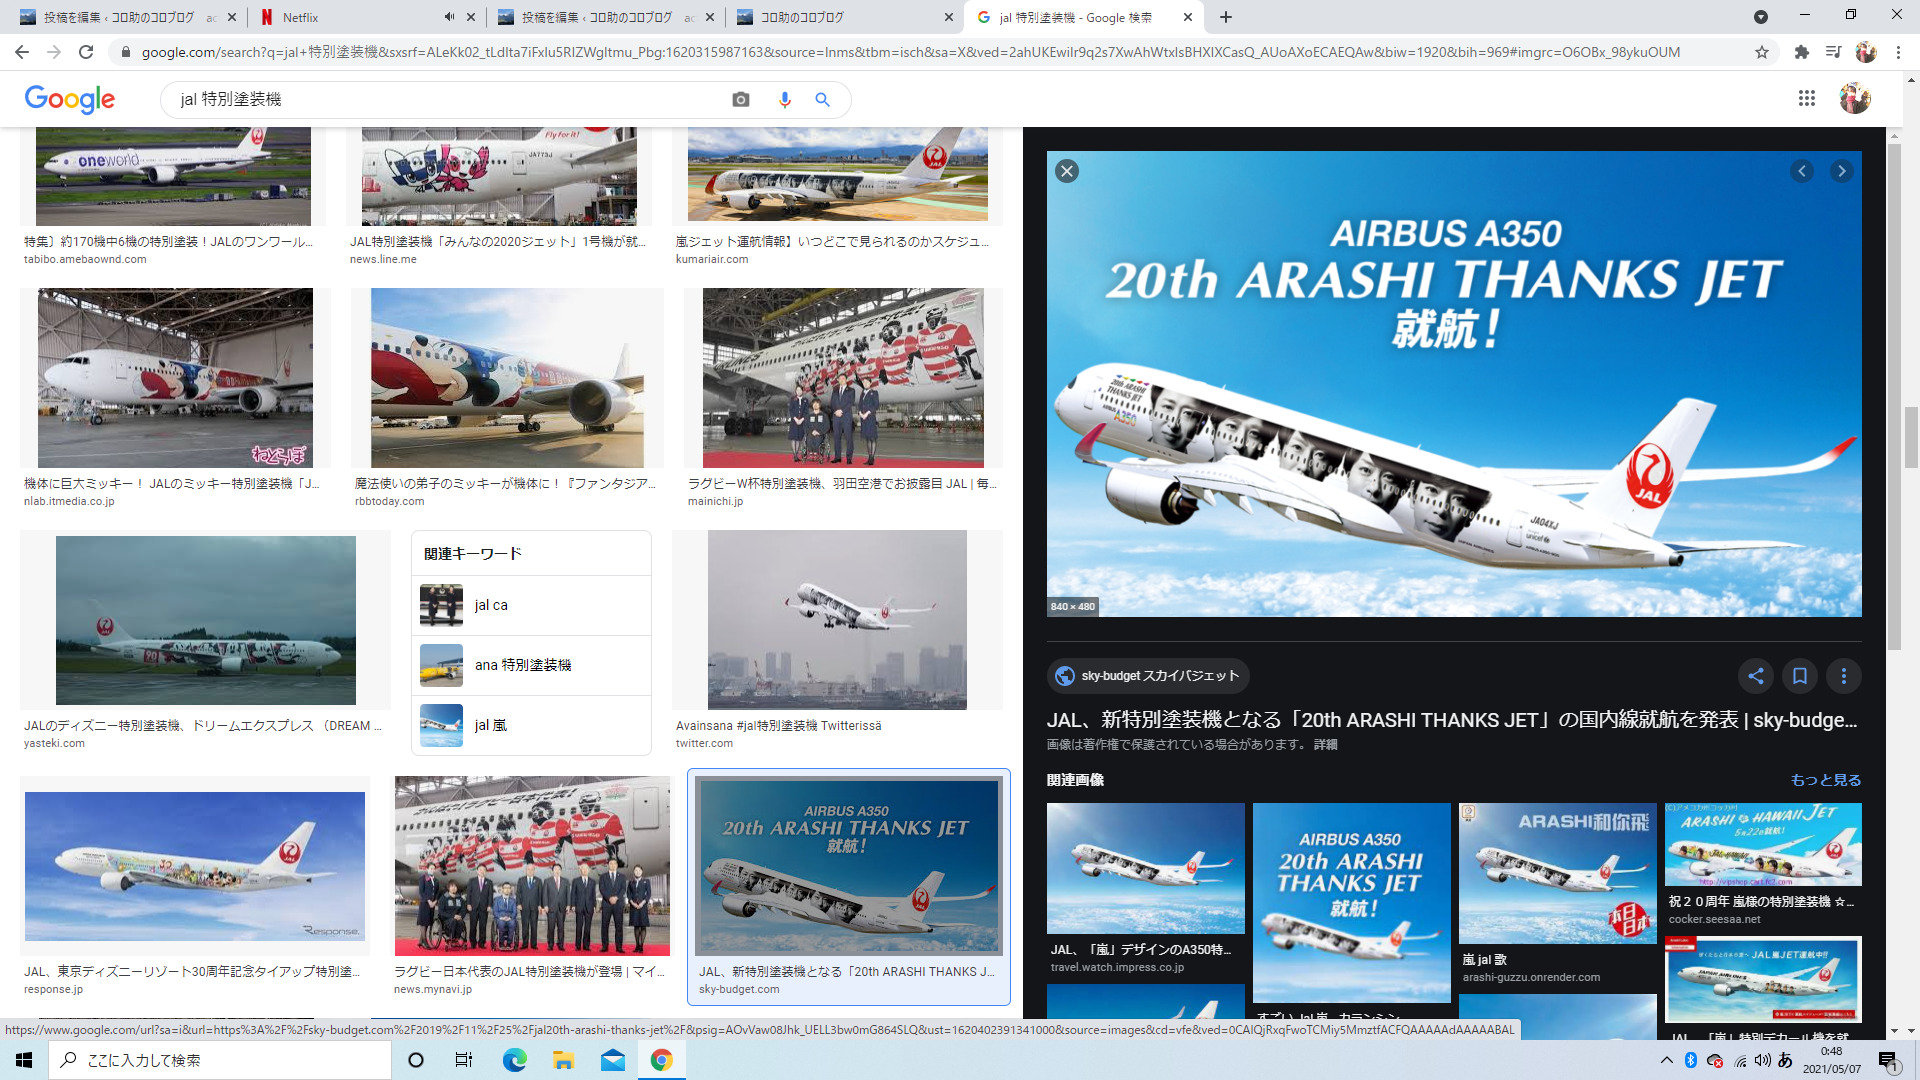
Task: Share the previewed image
Action: tap(1756, 676)
